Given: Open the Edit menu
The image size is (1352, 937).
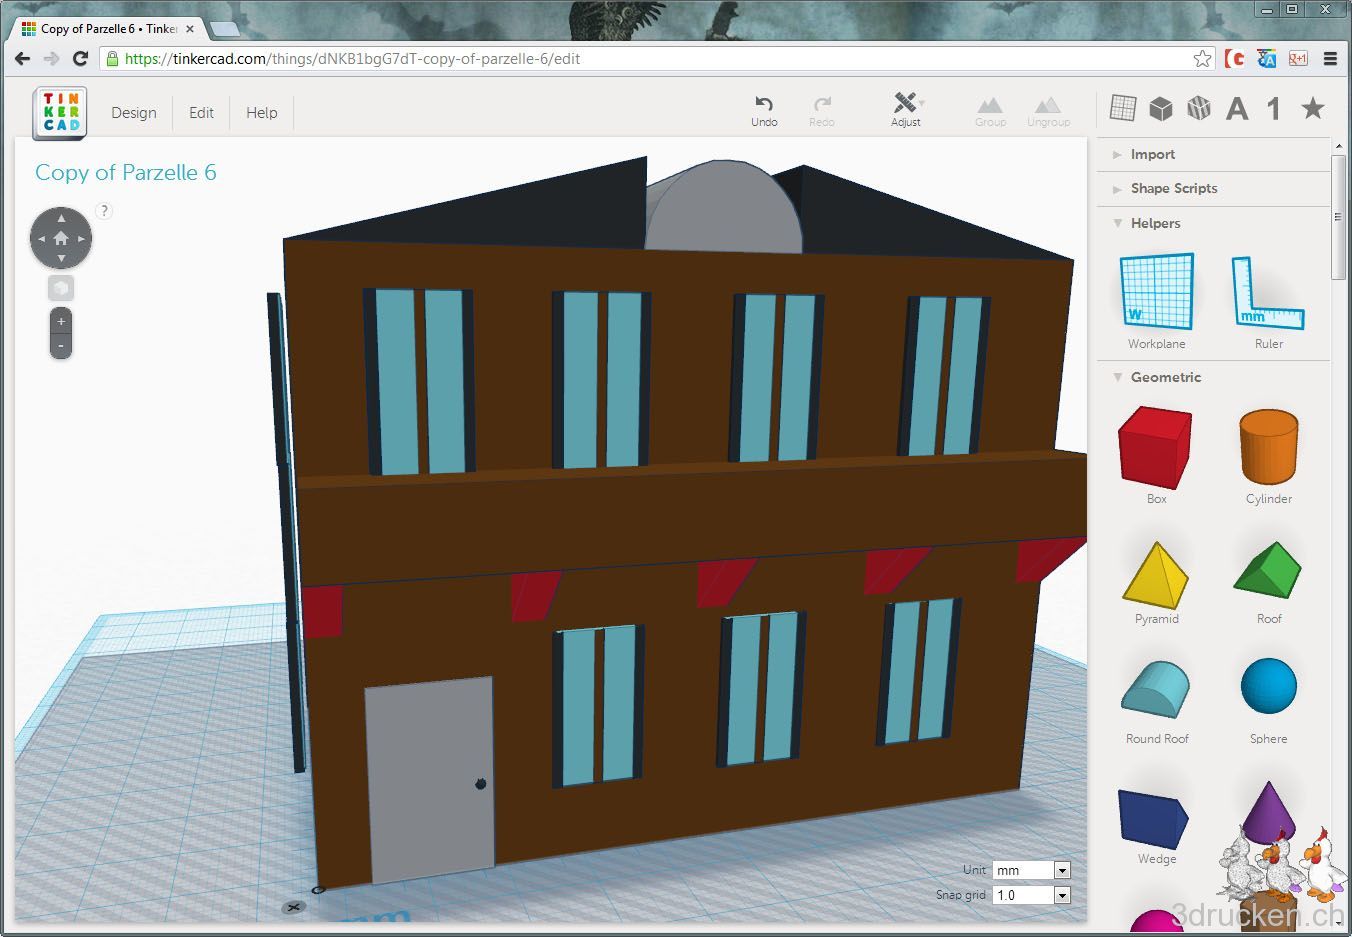Looking at the screenshot, I should [201, 113].
